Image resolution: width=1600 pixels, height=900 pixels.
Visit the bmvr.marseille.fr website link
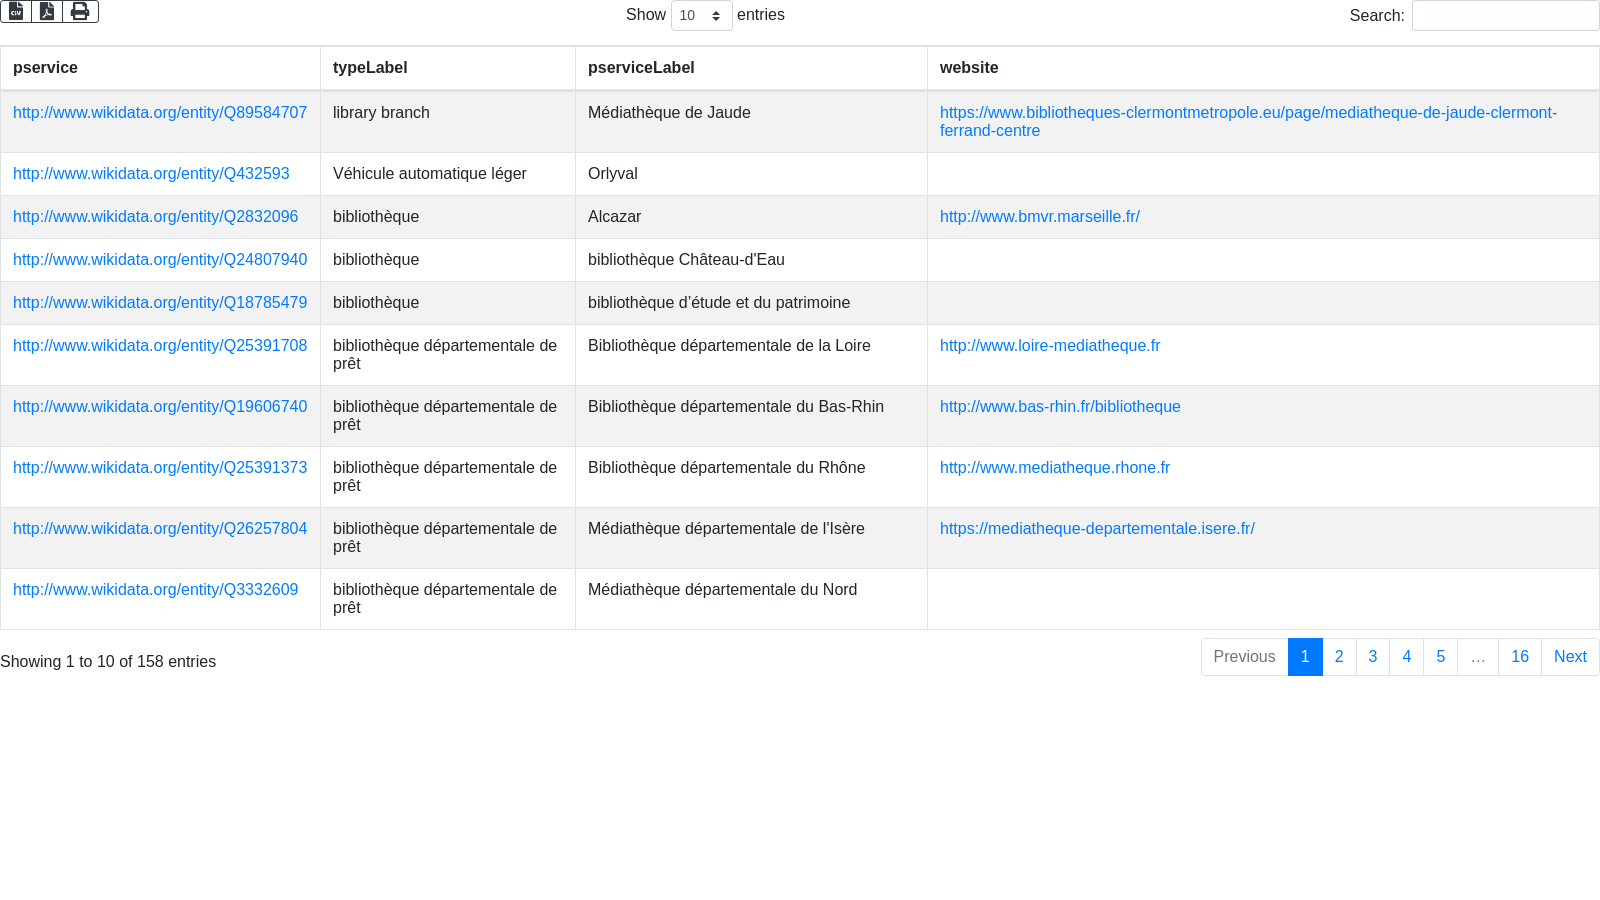tap(1039, 217)
